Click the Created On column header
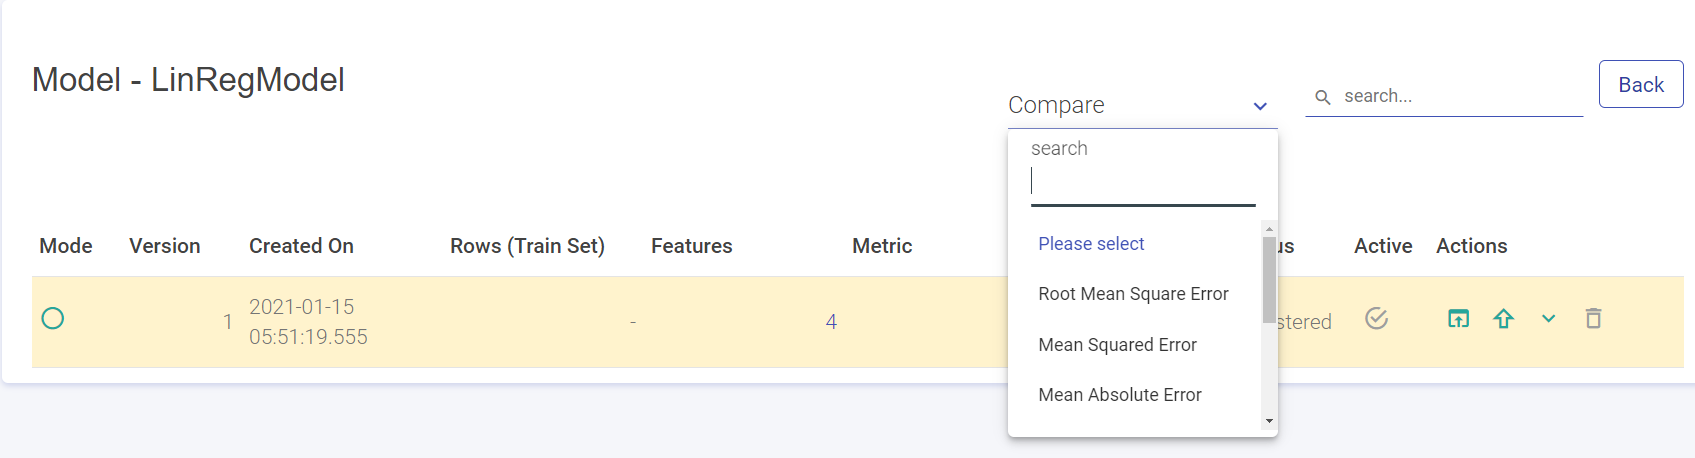 tap(301, 246)
